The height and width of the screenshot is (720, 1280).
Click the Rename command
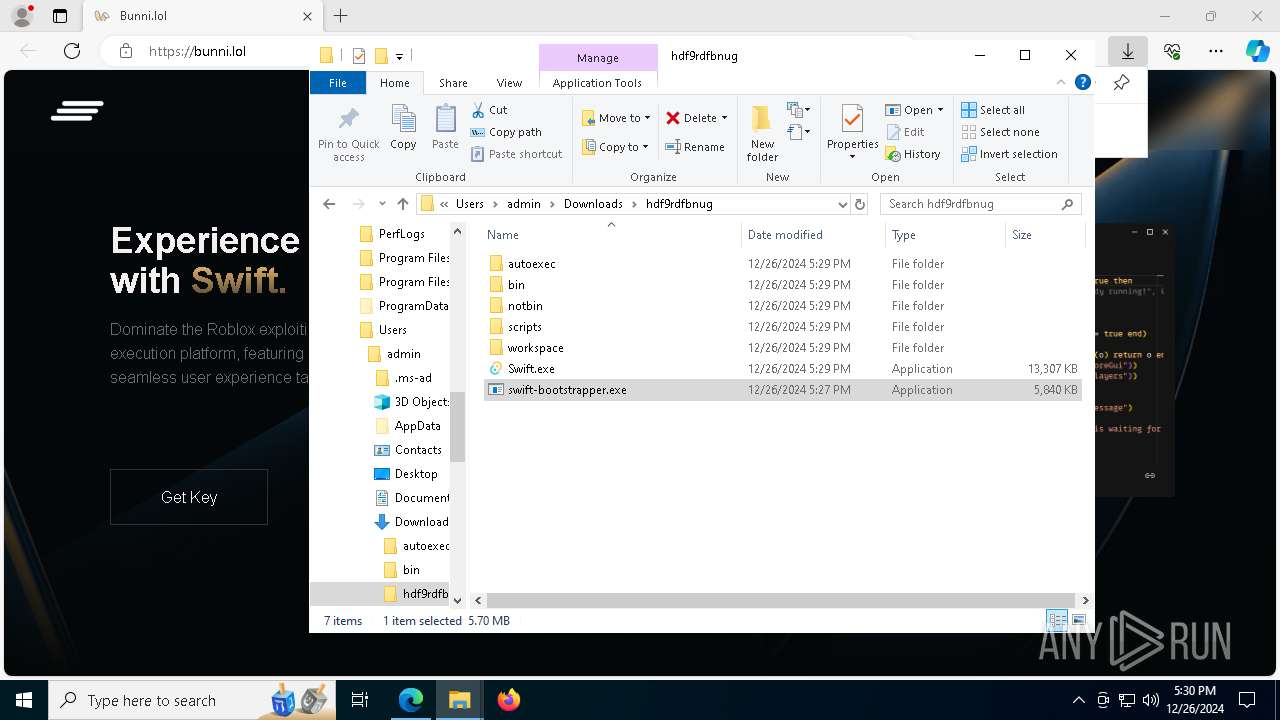point(696,147)
